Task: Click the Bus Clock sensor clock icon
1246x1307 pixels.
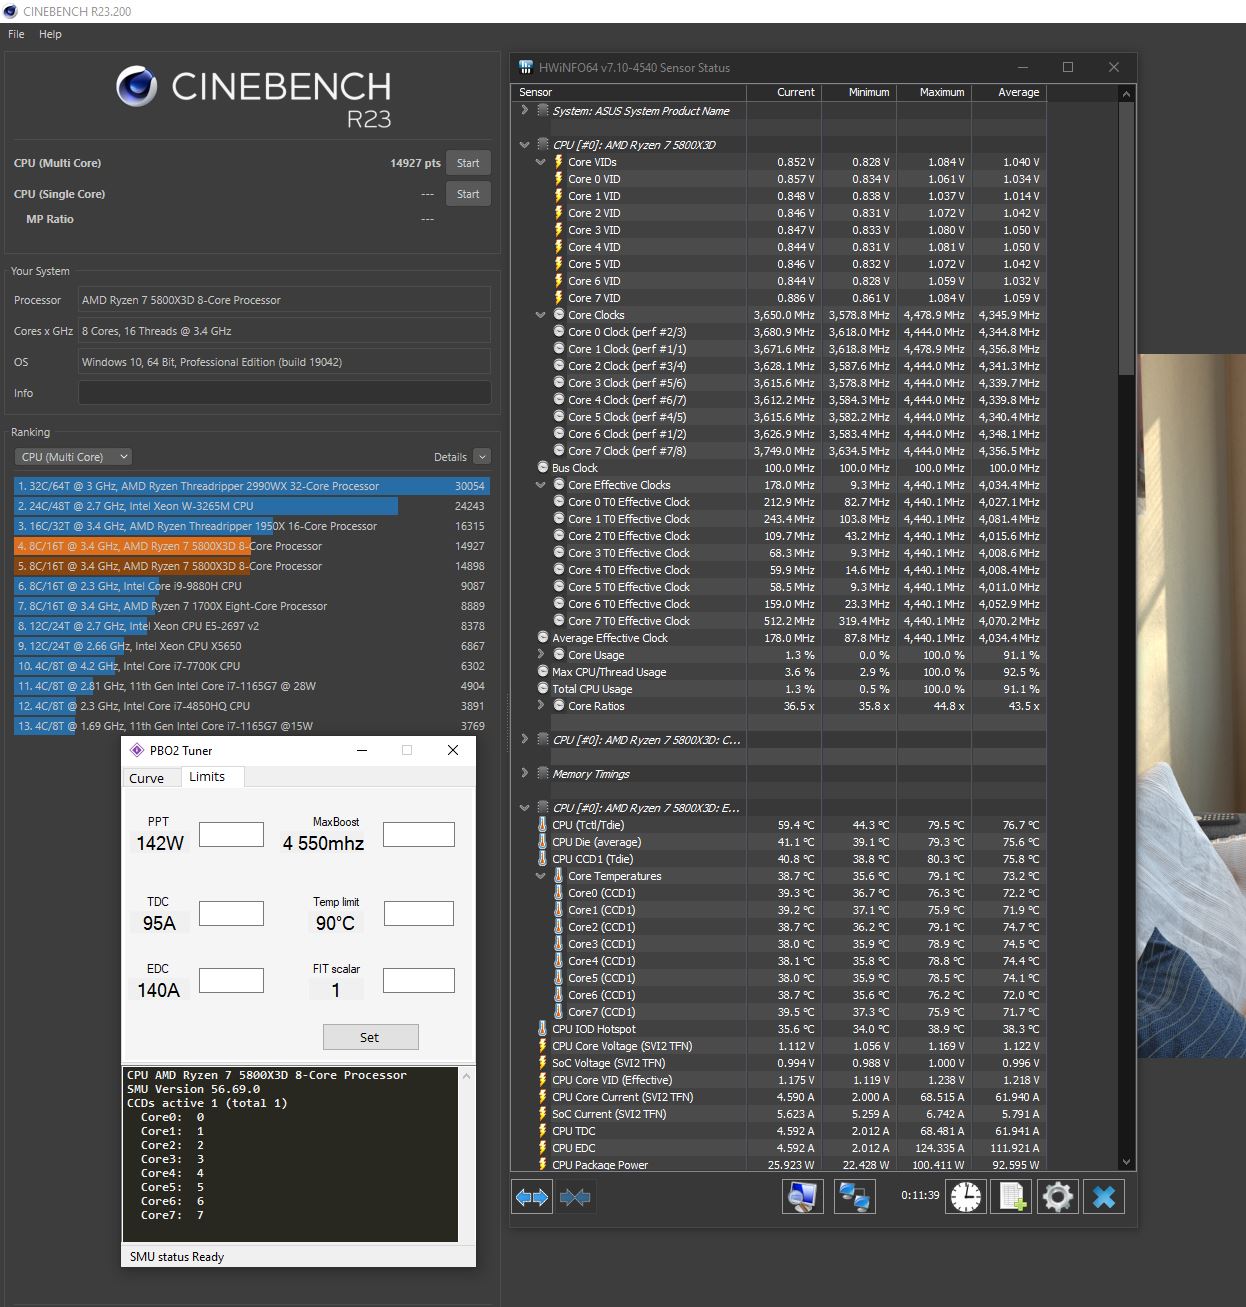Action: 542,468
